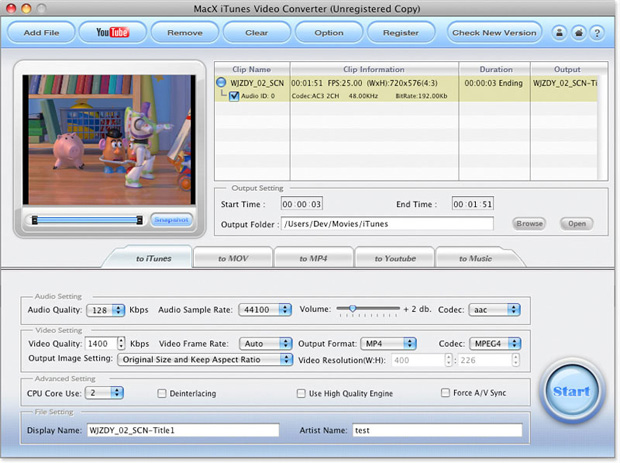
Task: Switch to the to MOV tab
Action: point(233,258)
